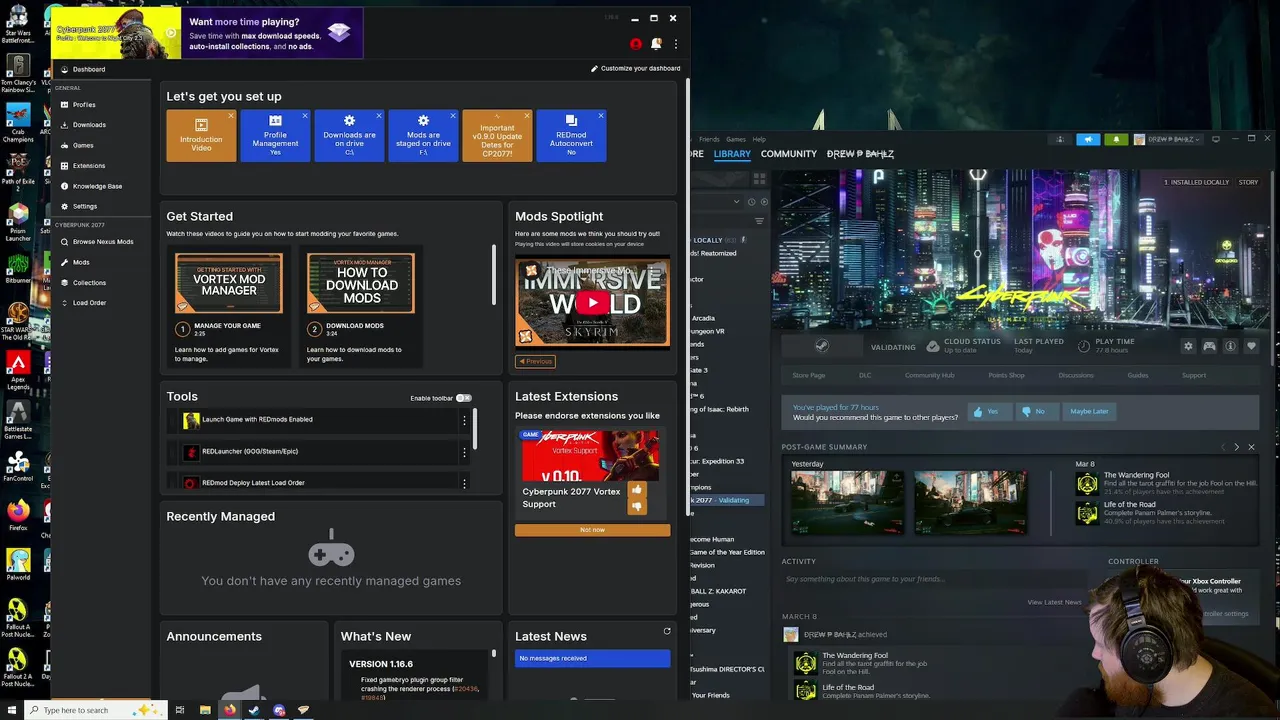Click thumbs down on Vortex Support extension

tap(637, 507)
